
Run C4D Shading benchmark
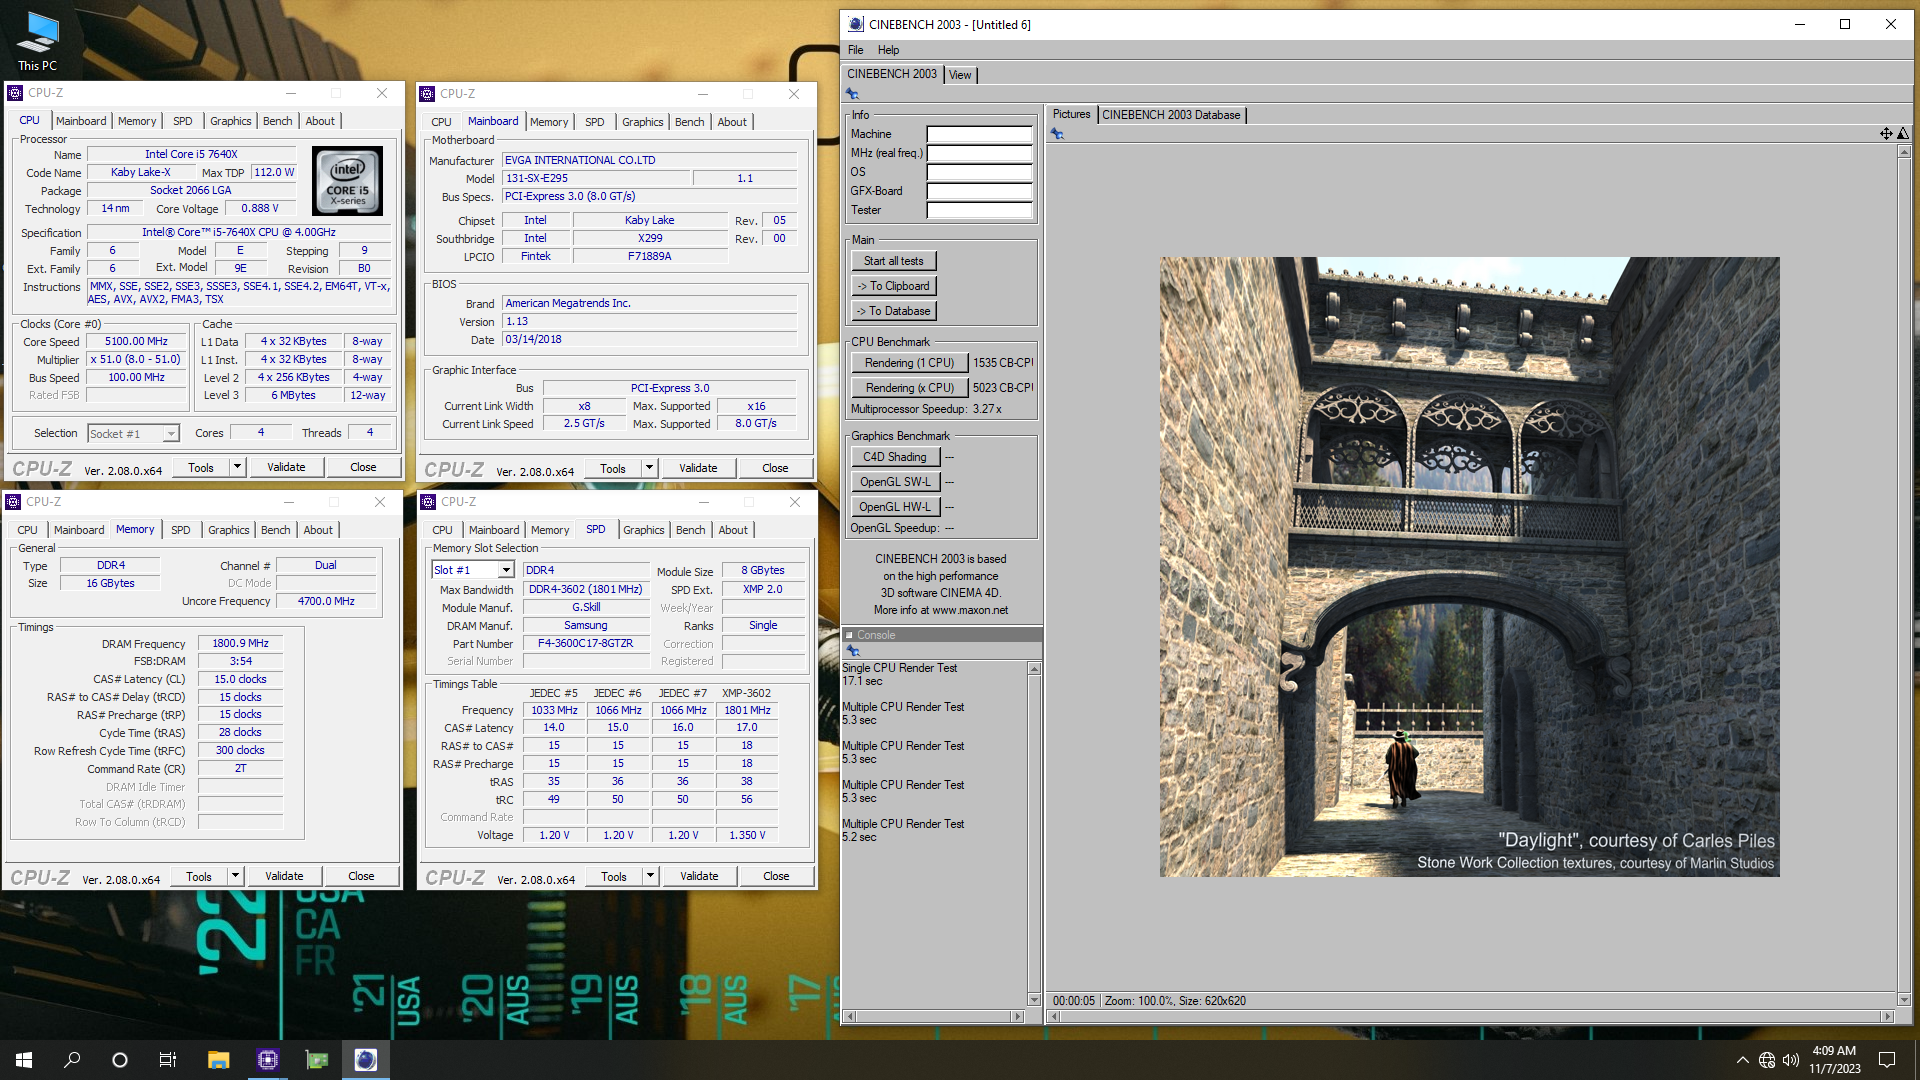pyautogui.click(x=895, y=457)
